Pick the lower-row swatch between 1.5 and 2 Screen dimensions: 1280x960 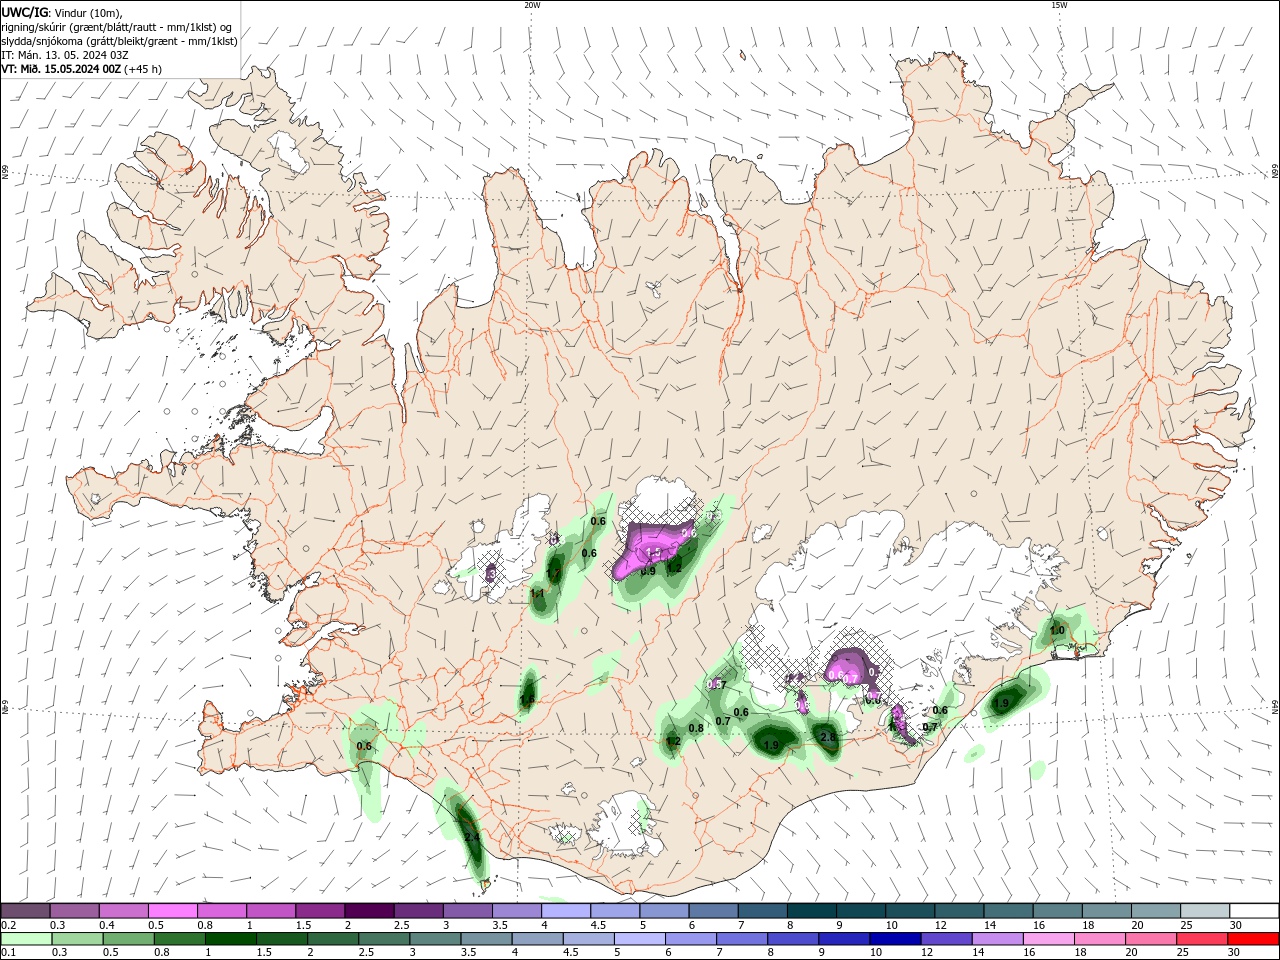(x=281, y=939)
